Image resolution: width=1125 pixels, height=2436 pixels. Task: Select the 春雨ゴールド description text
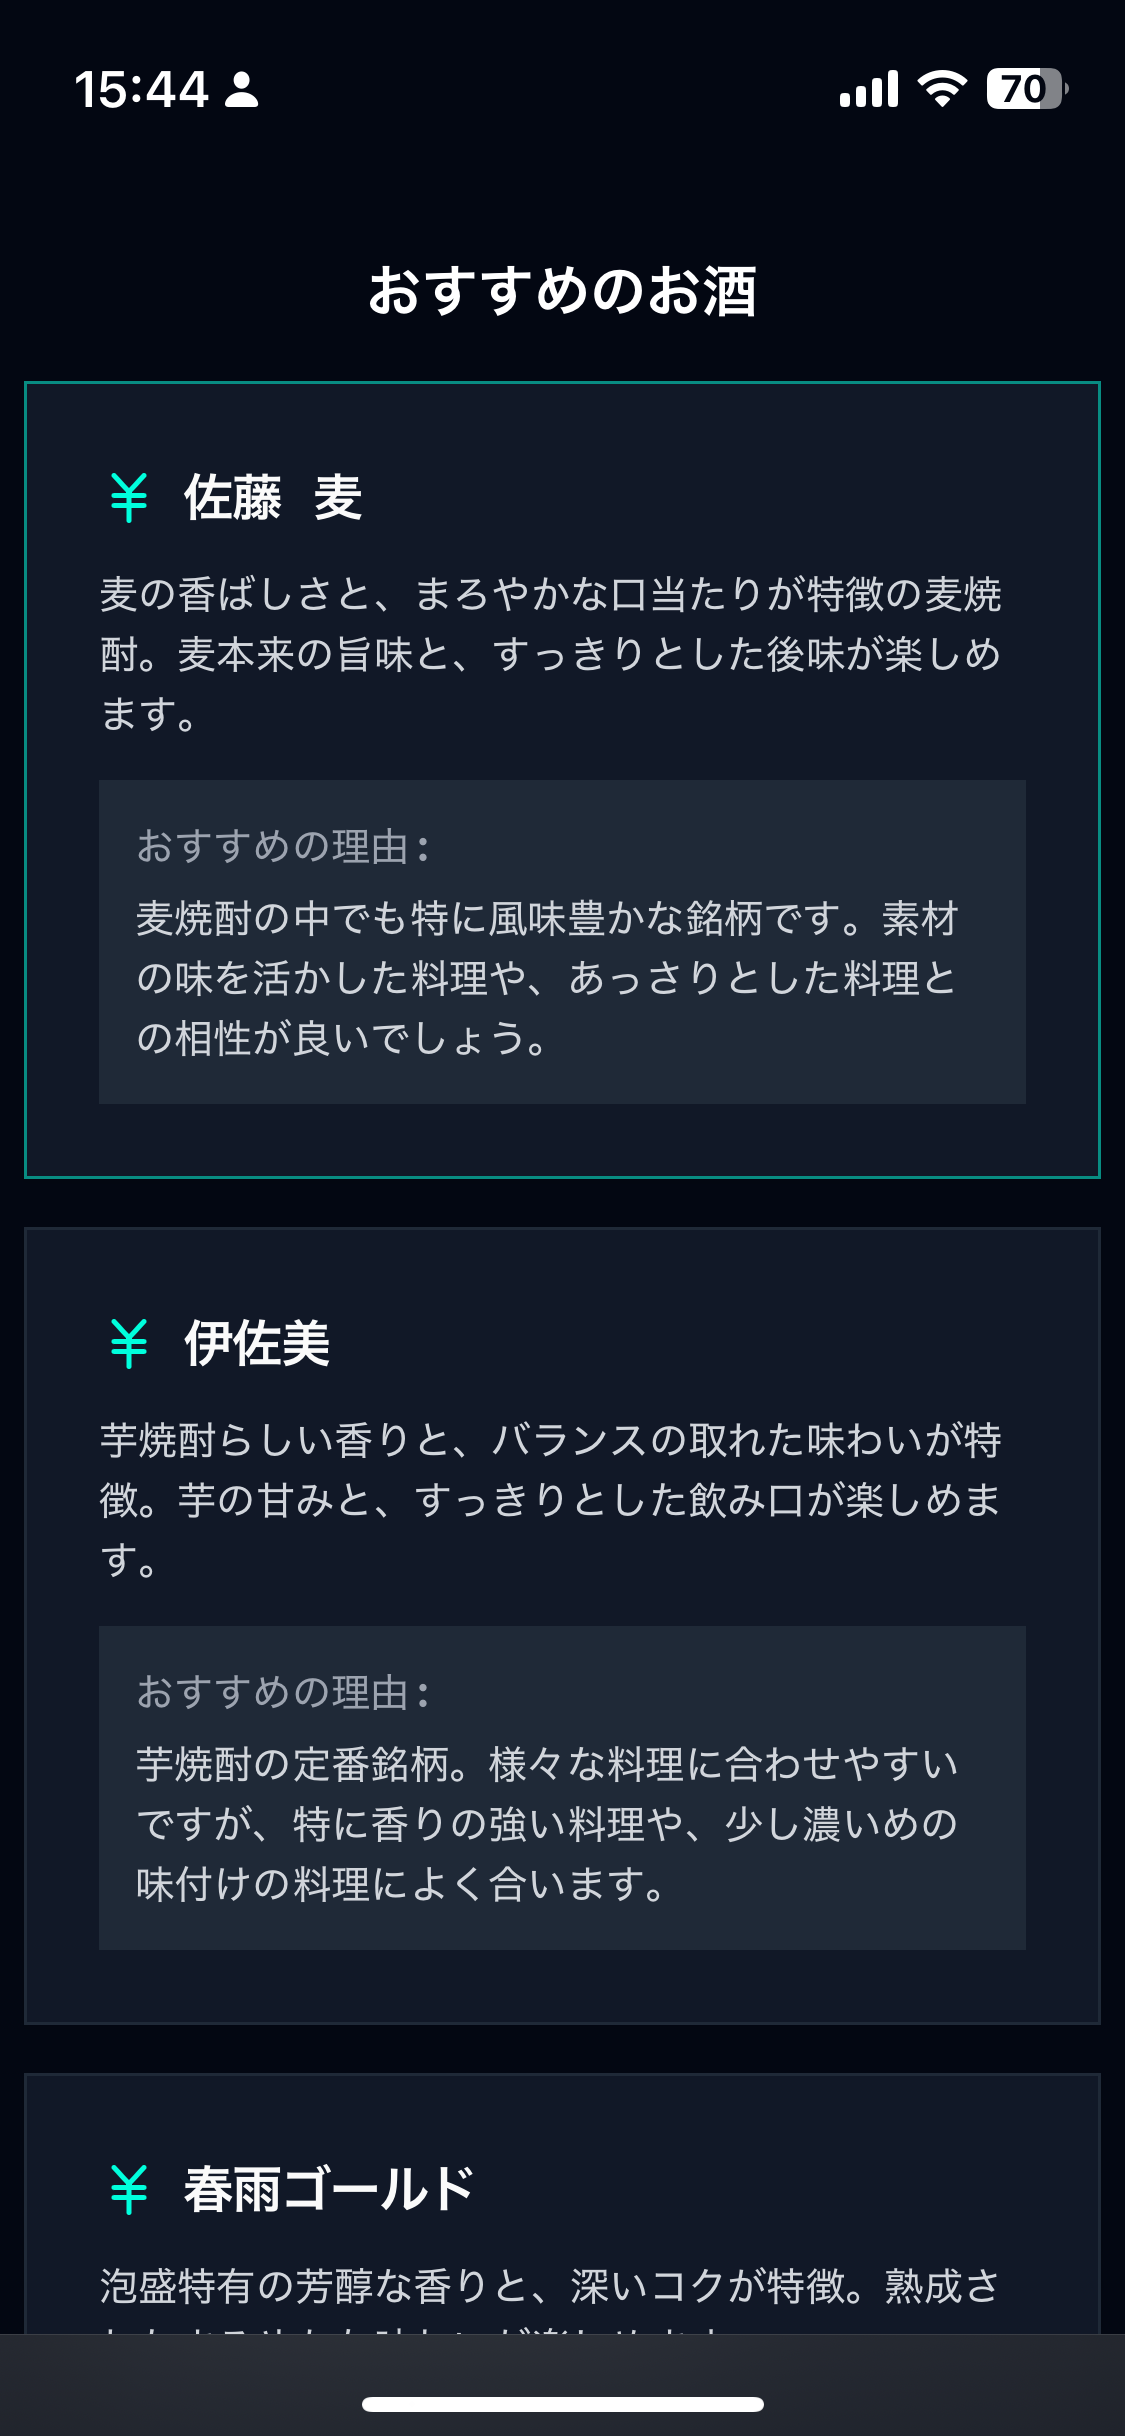point(550,2287)
